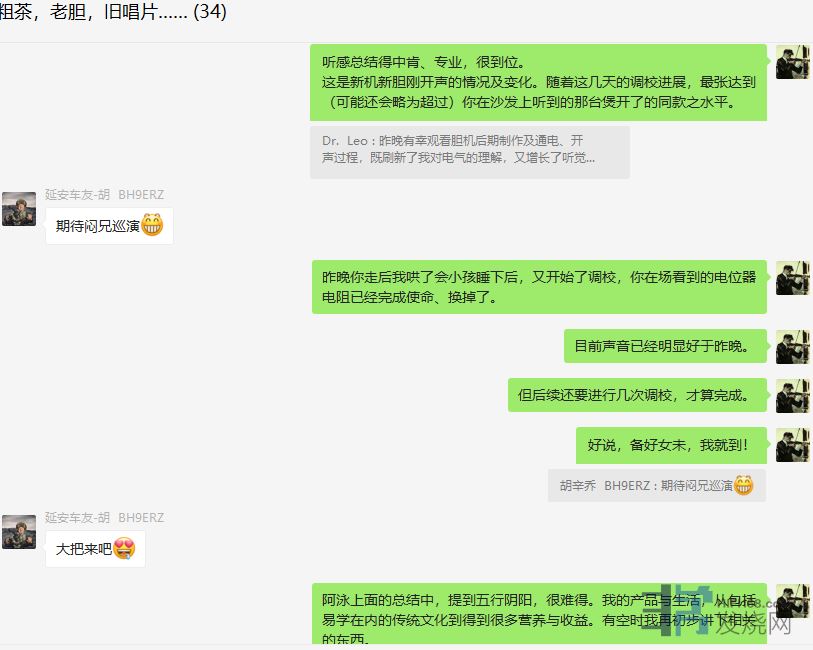The image size is (813, 650).
Task: Open sender avatar beside first green message
Action: pos(792,62)
